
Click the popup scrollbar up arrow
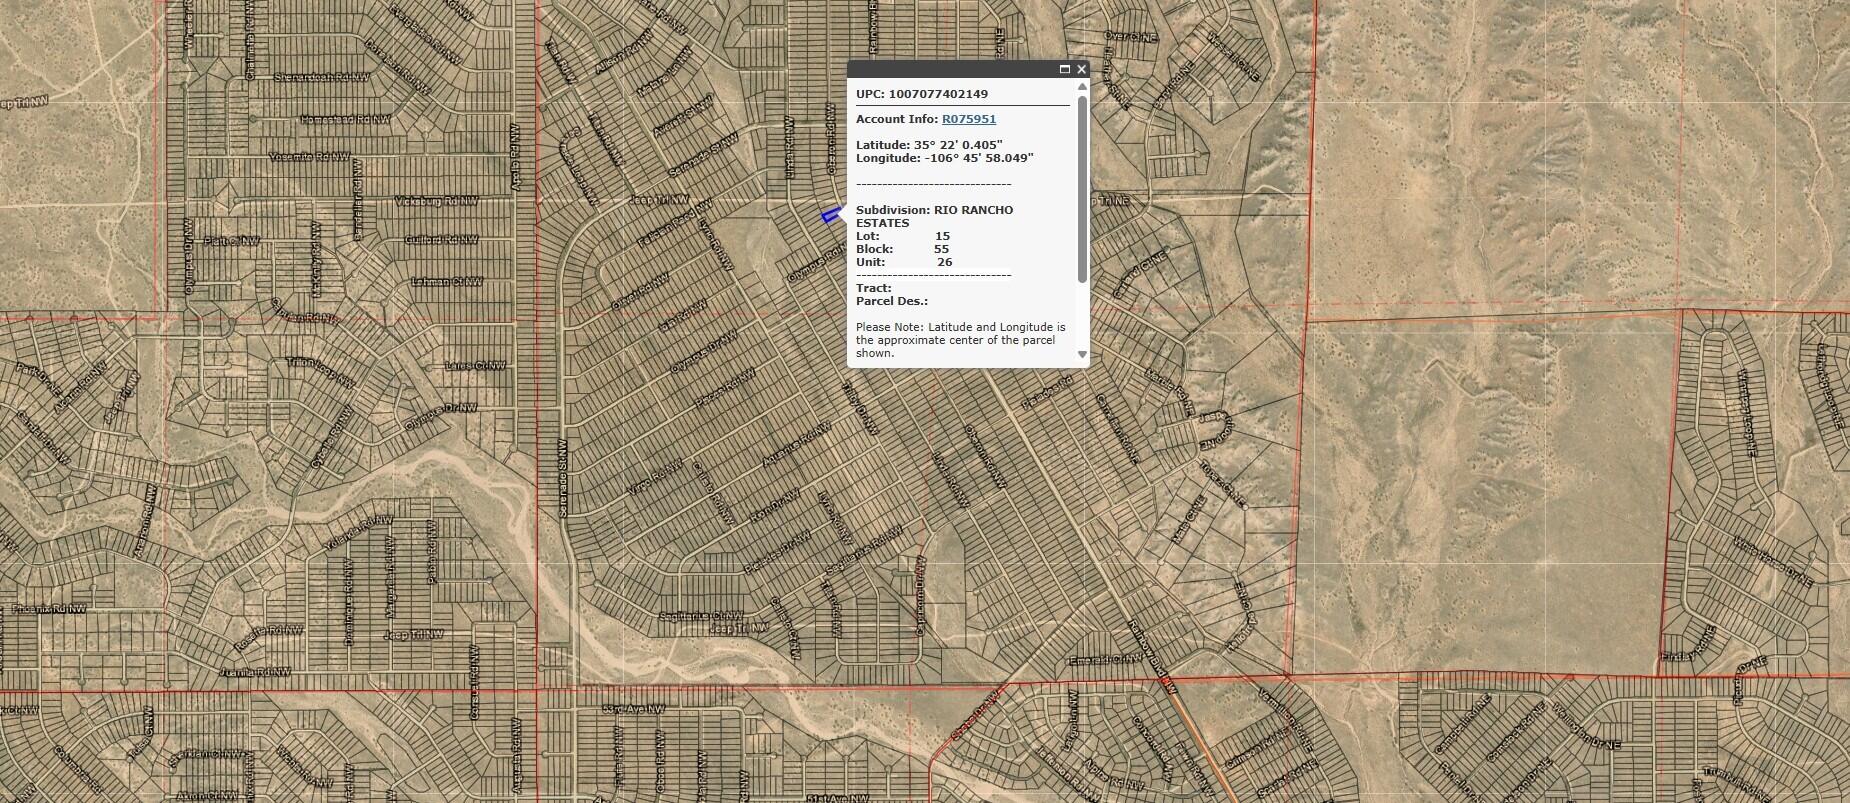(1082, 85)
